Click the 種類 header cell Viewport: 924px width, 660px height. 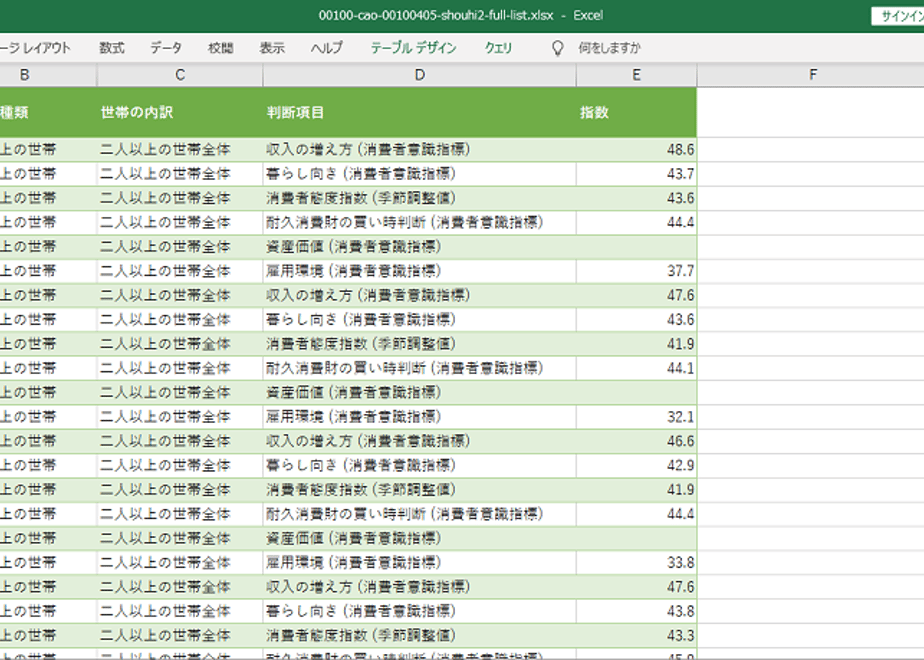tap(48, 113)
